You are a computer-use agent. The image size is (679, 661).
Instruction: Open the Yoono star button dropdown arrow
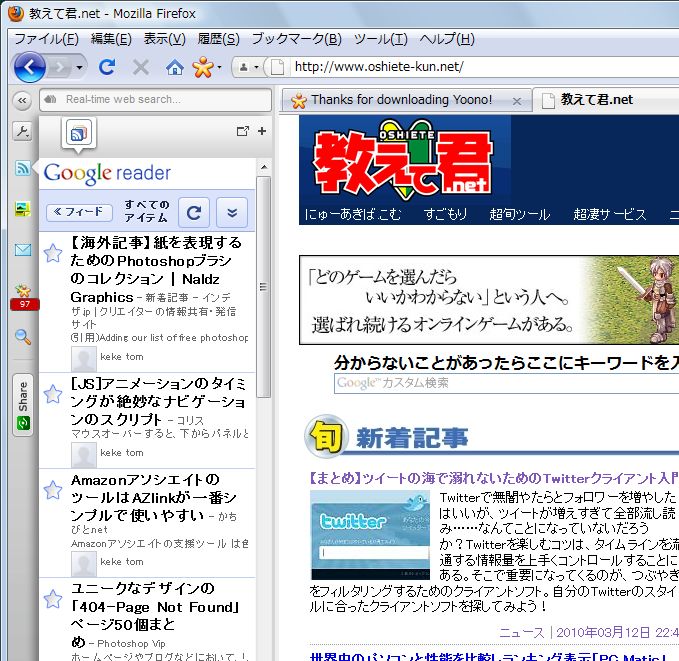coord(219,67)
